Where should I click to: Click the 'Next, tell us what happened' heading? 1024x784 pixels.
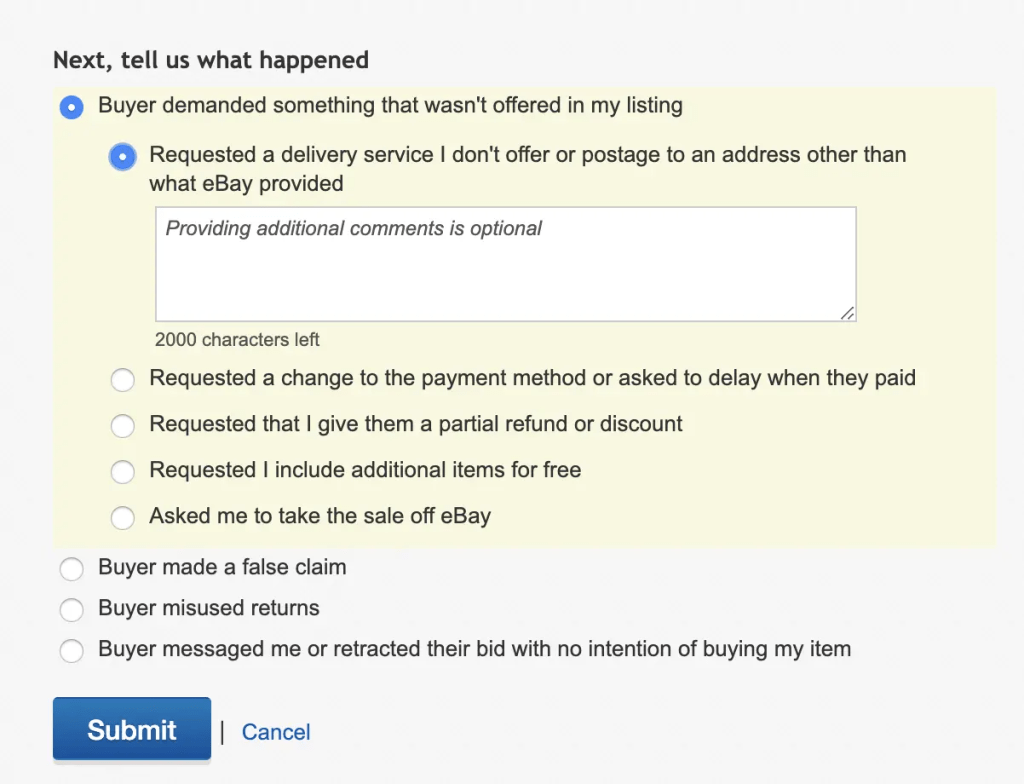[211, 60]
